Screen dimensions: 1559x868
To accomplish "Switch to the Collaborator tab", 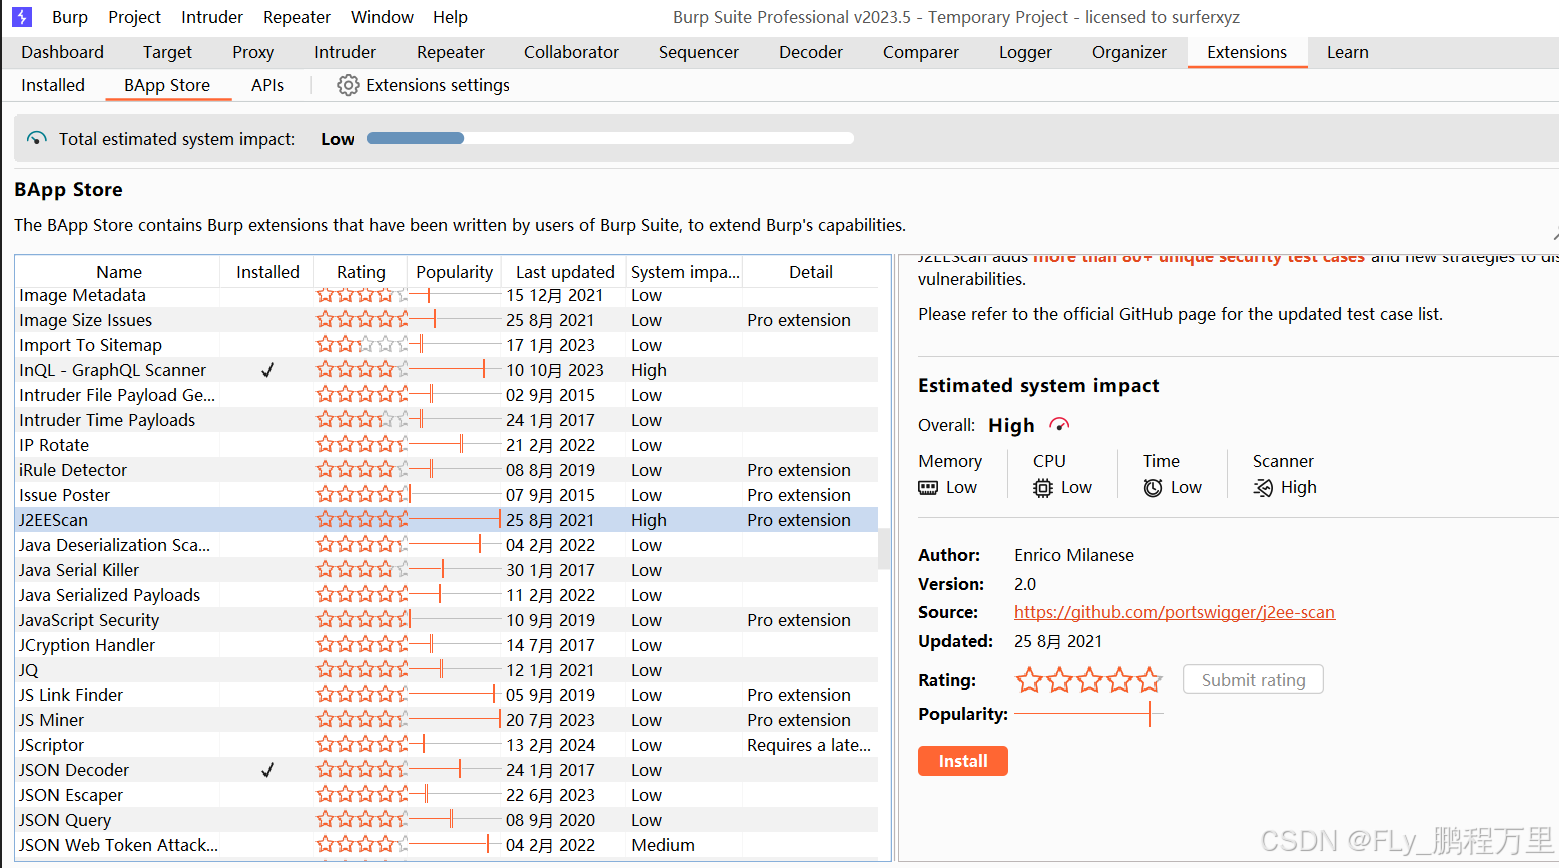I will 571,52.
